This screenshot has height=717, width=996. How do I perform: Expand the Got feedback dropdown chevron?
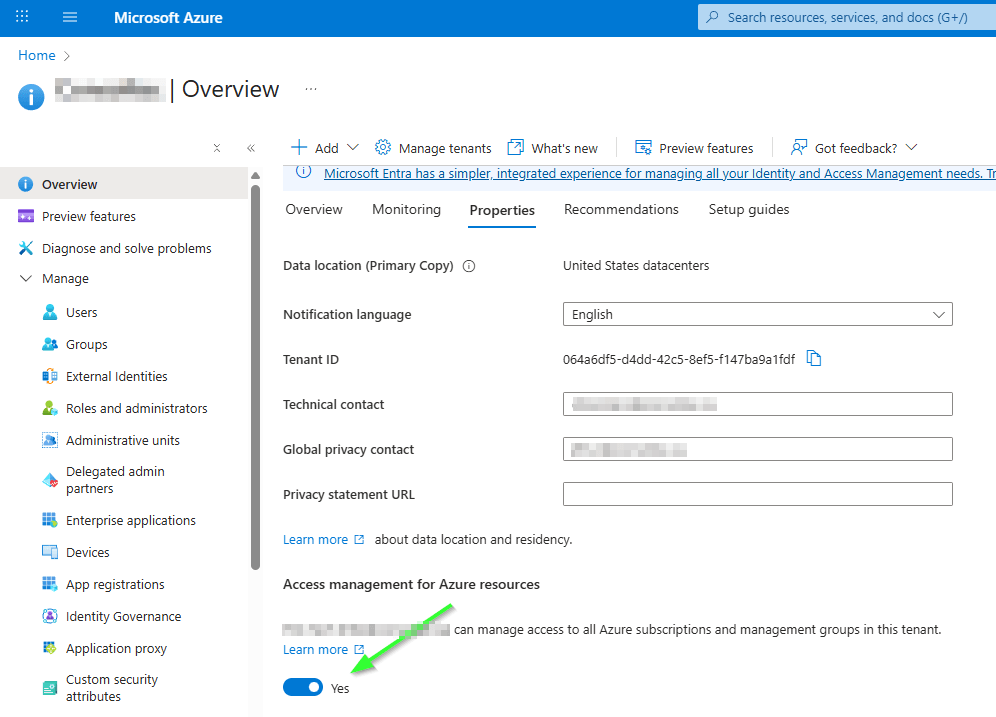912,147
